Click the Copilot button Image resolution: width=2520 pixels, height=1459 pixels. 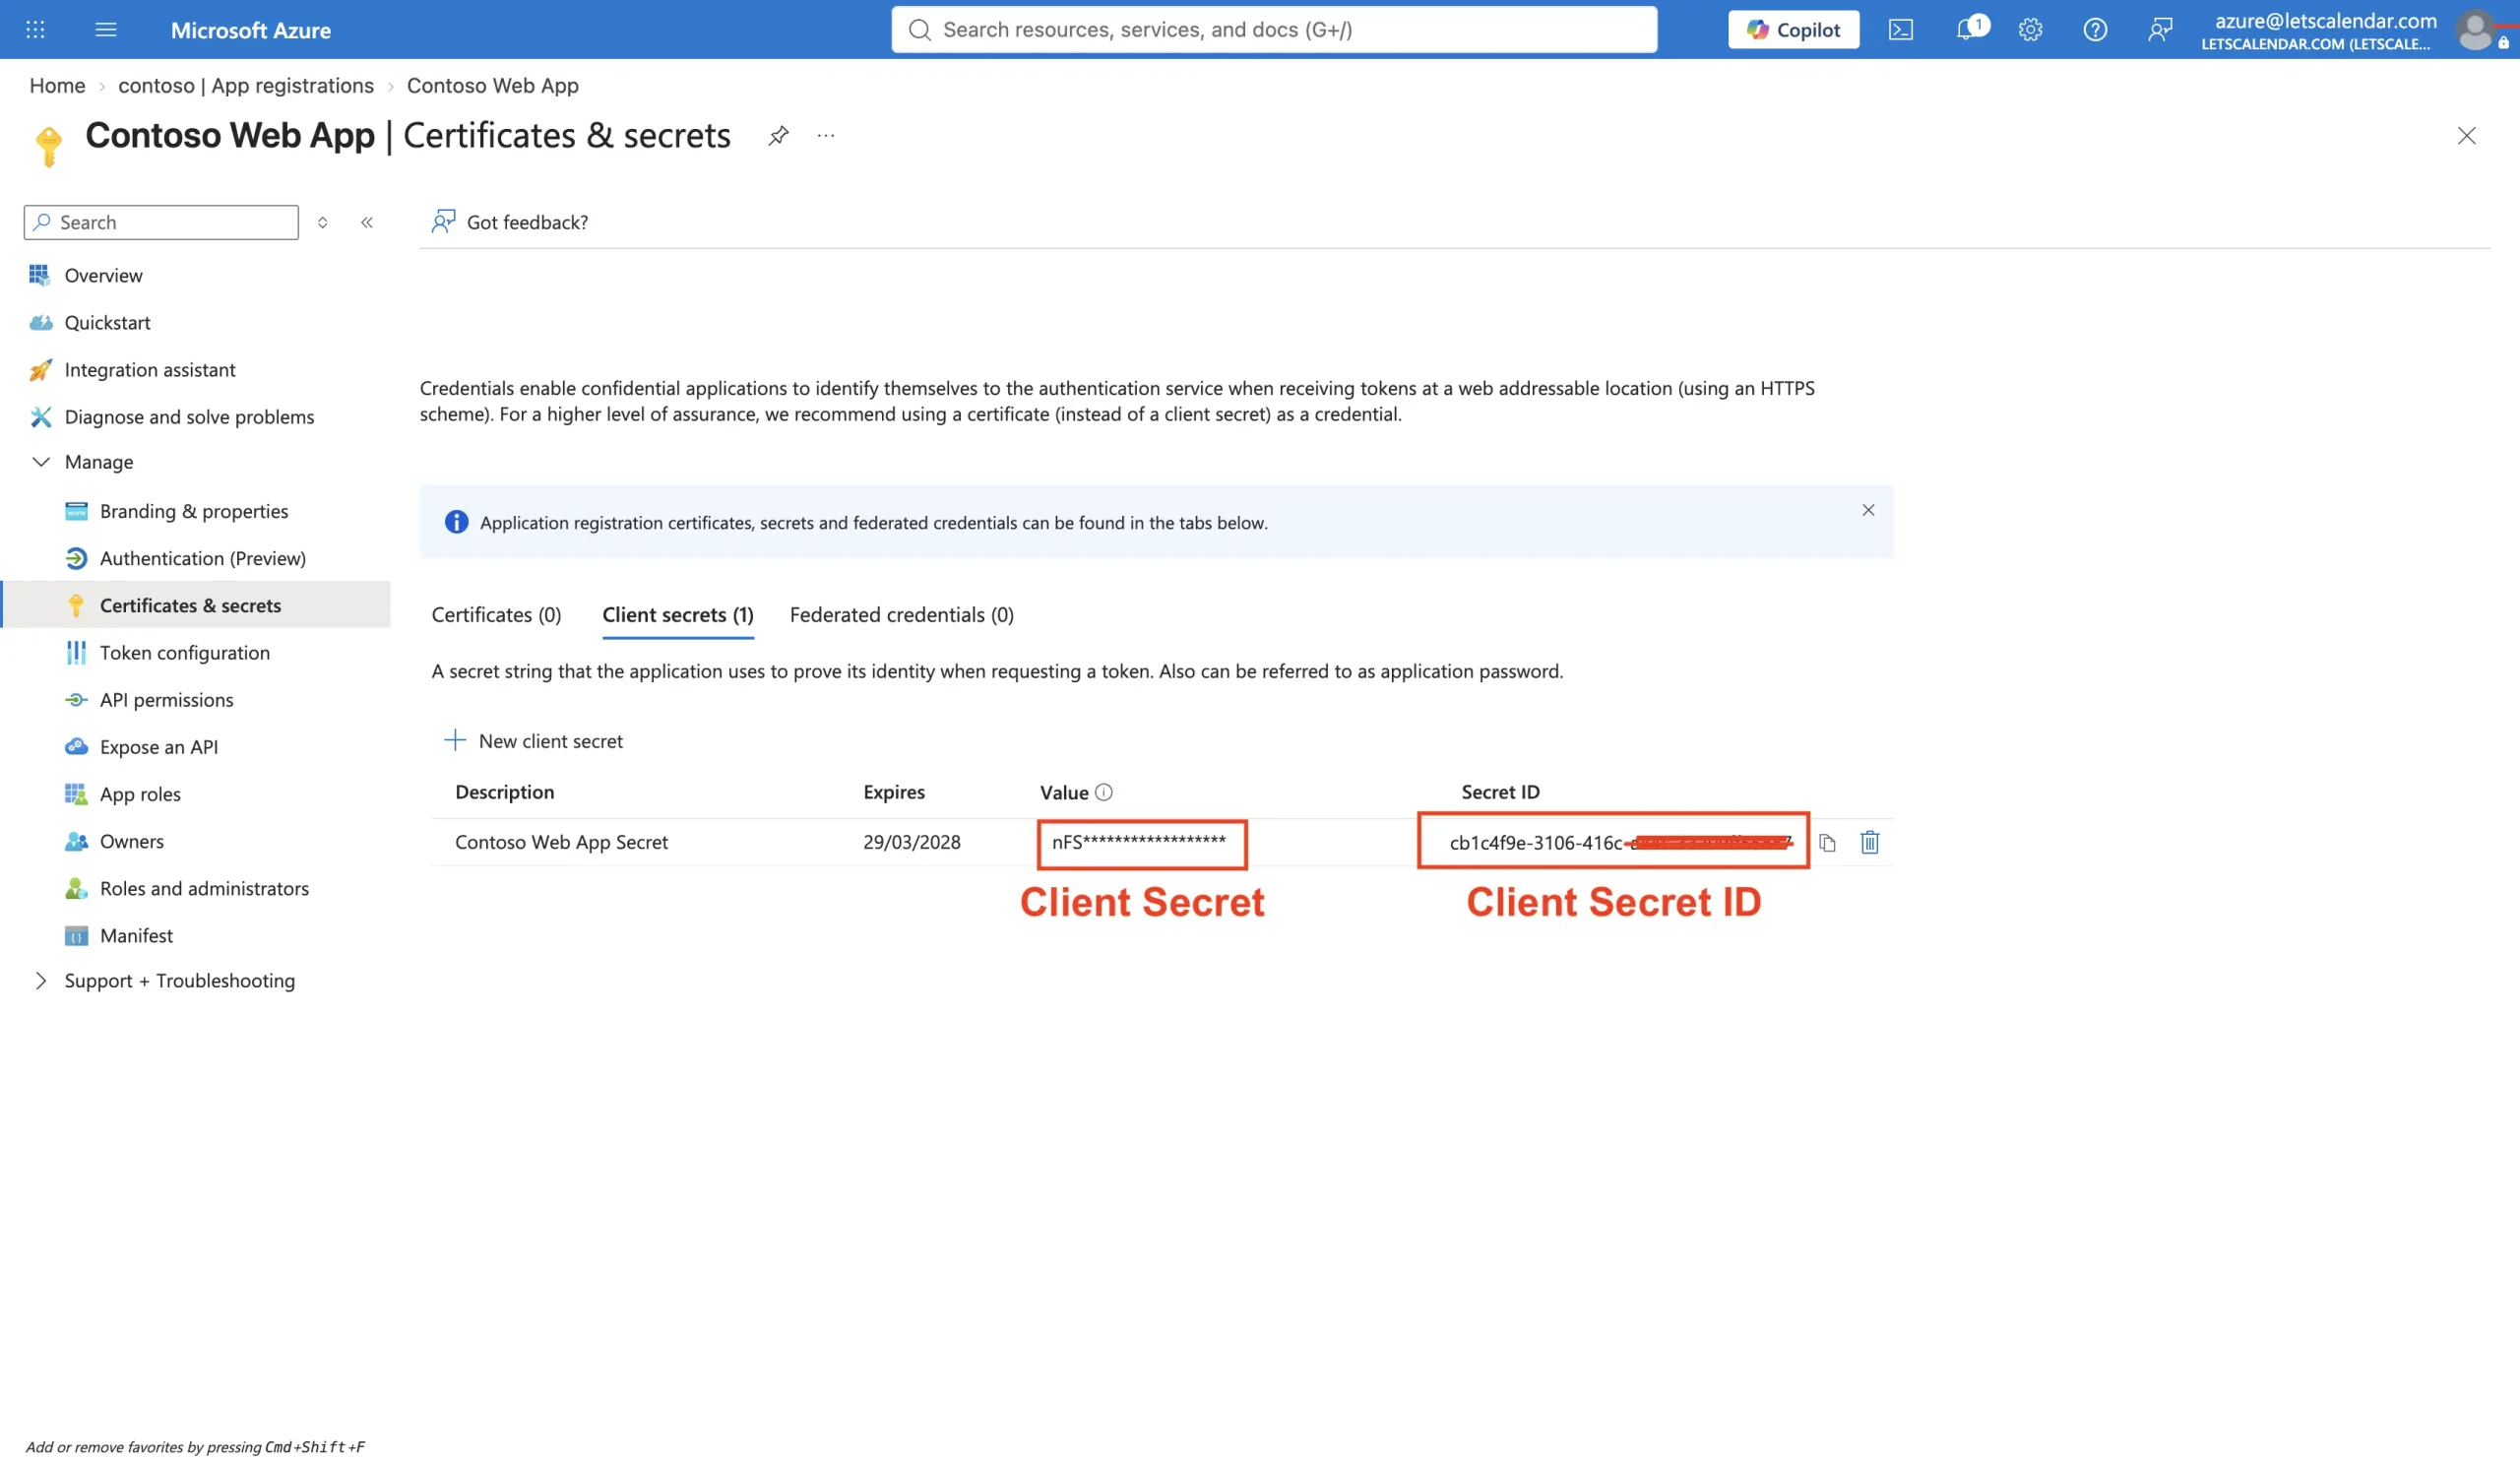pos(1793,29)
